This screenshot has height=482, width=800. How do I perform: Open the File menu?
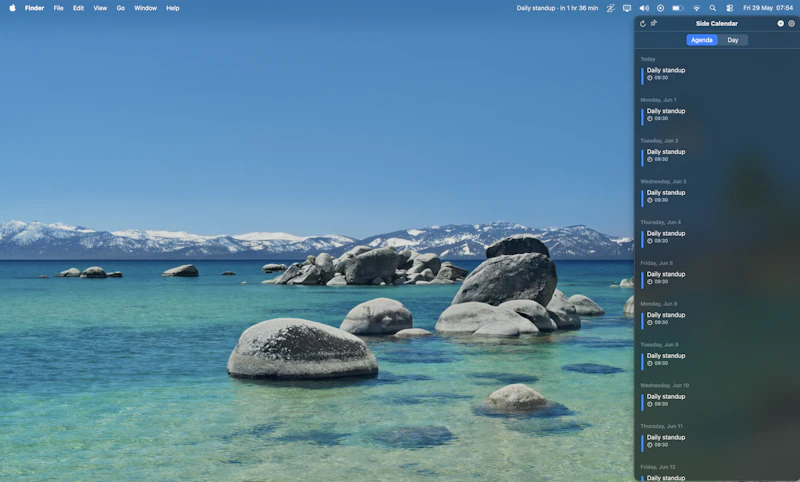59,8
